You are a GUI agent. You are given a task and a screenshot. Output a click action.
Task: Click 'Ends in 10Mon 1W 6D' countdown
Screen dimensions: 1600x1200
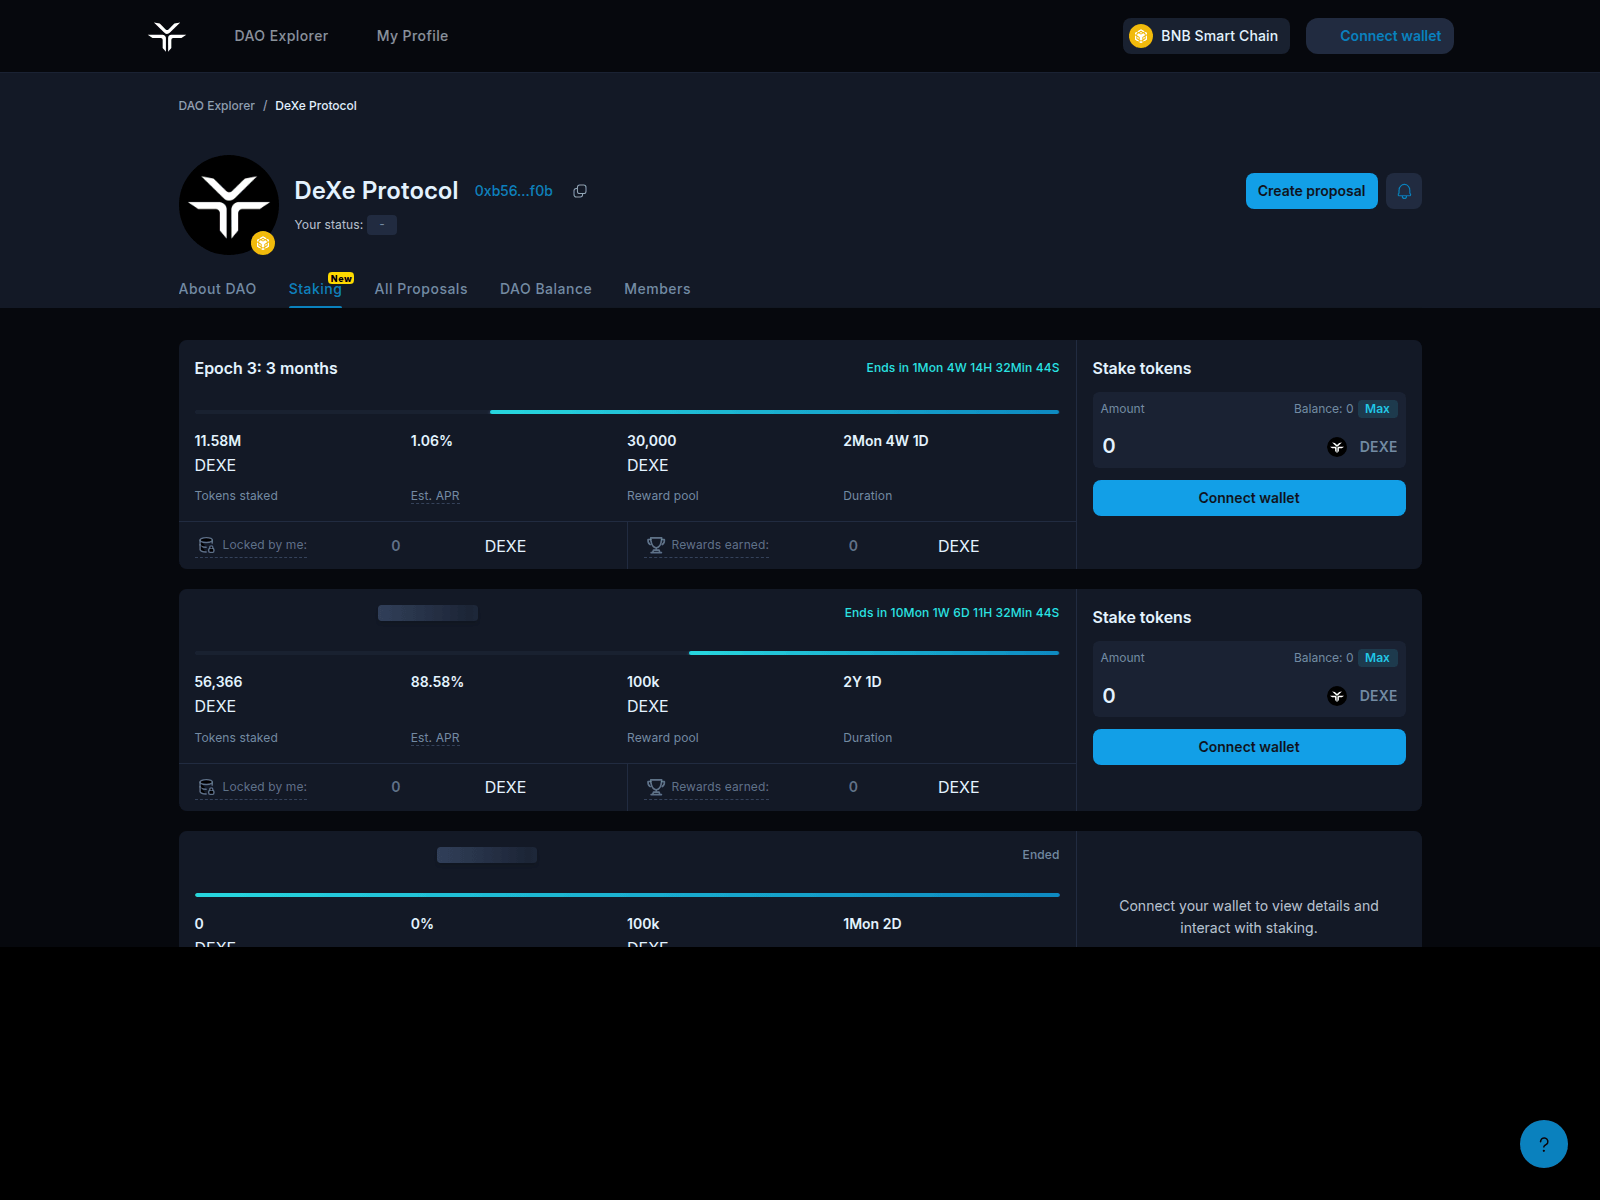(951, 613)
